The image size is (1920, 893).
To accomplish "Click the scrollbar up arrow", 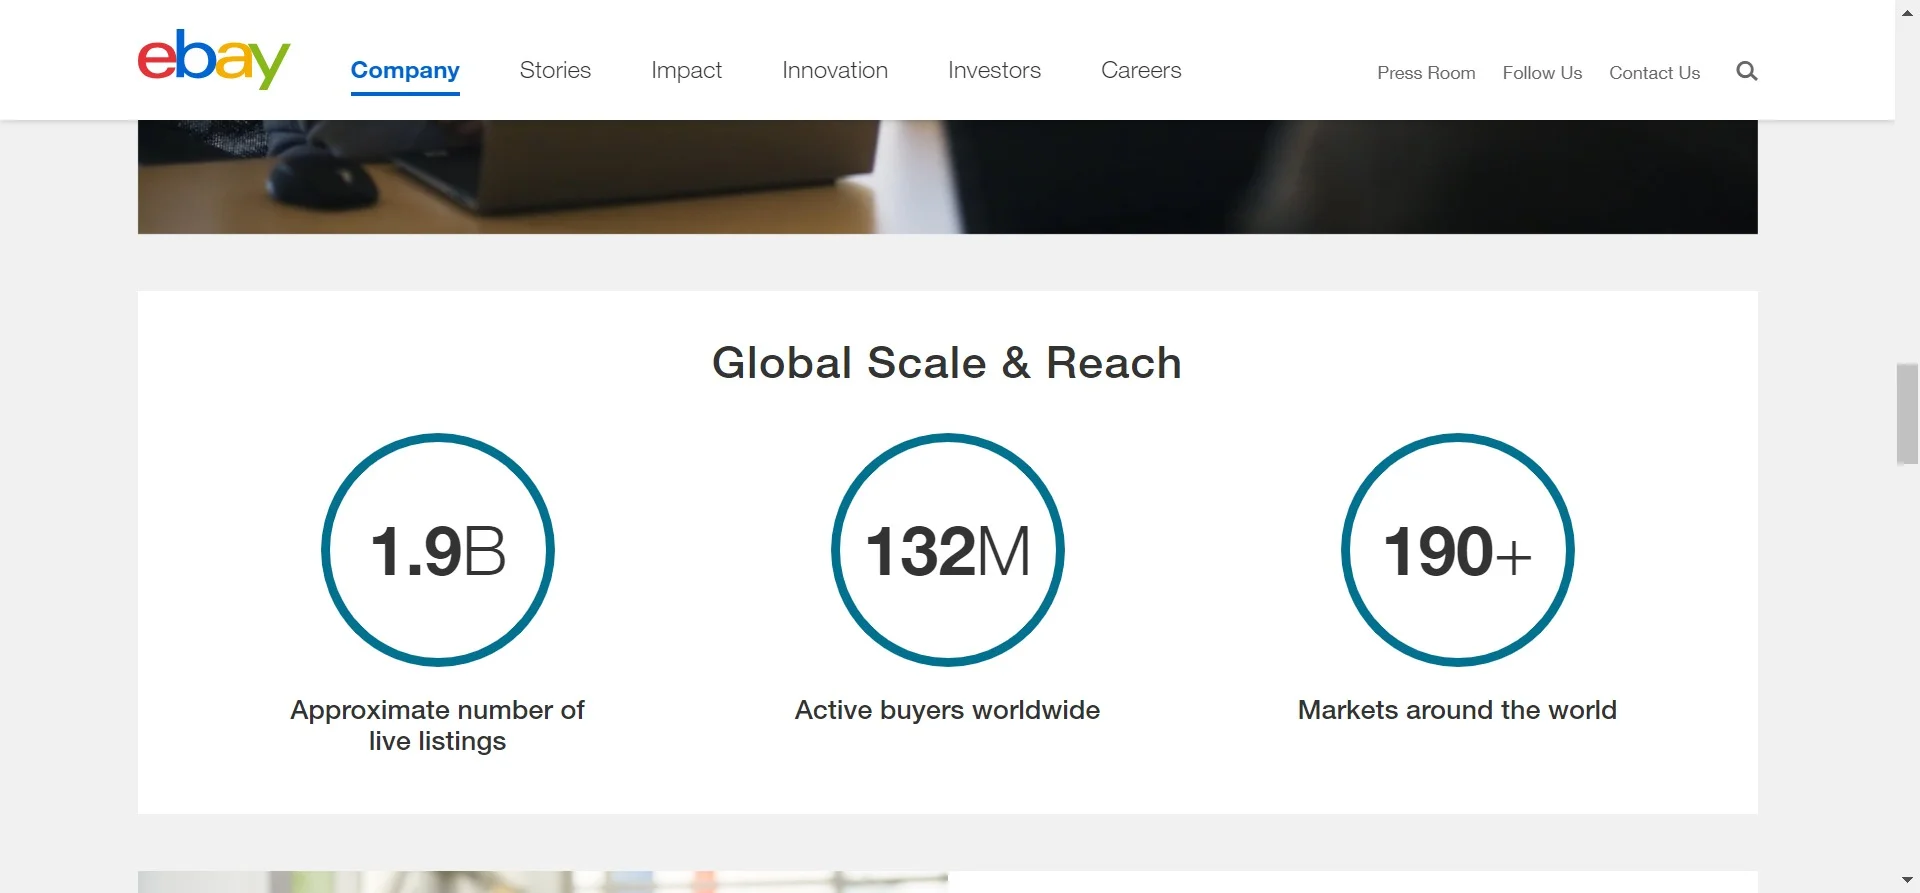I will [1907, 12].
